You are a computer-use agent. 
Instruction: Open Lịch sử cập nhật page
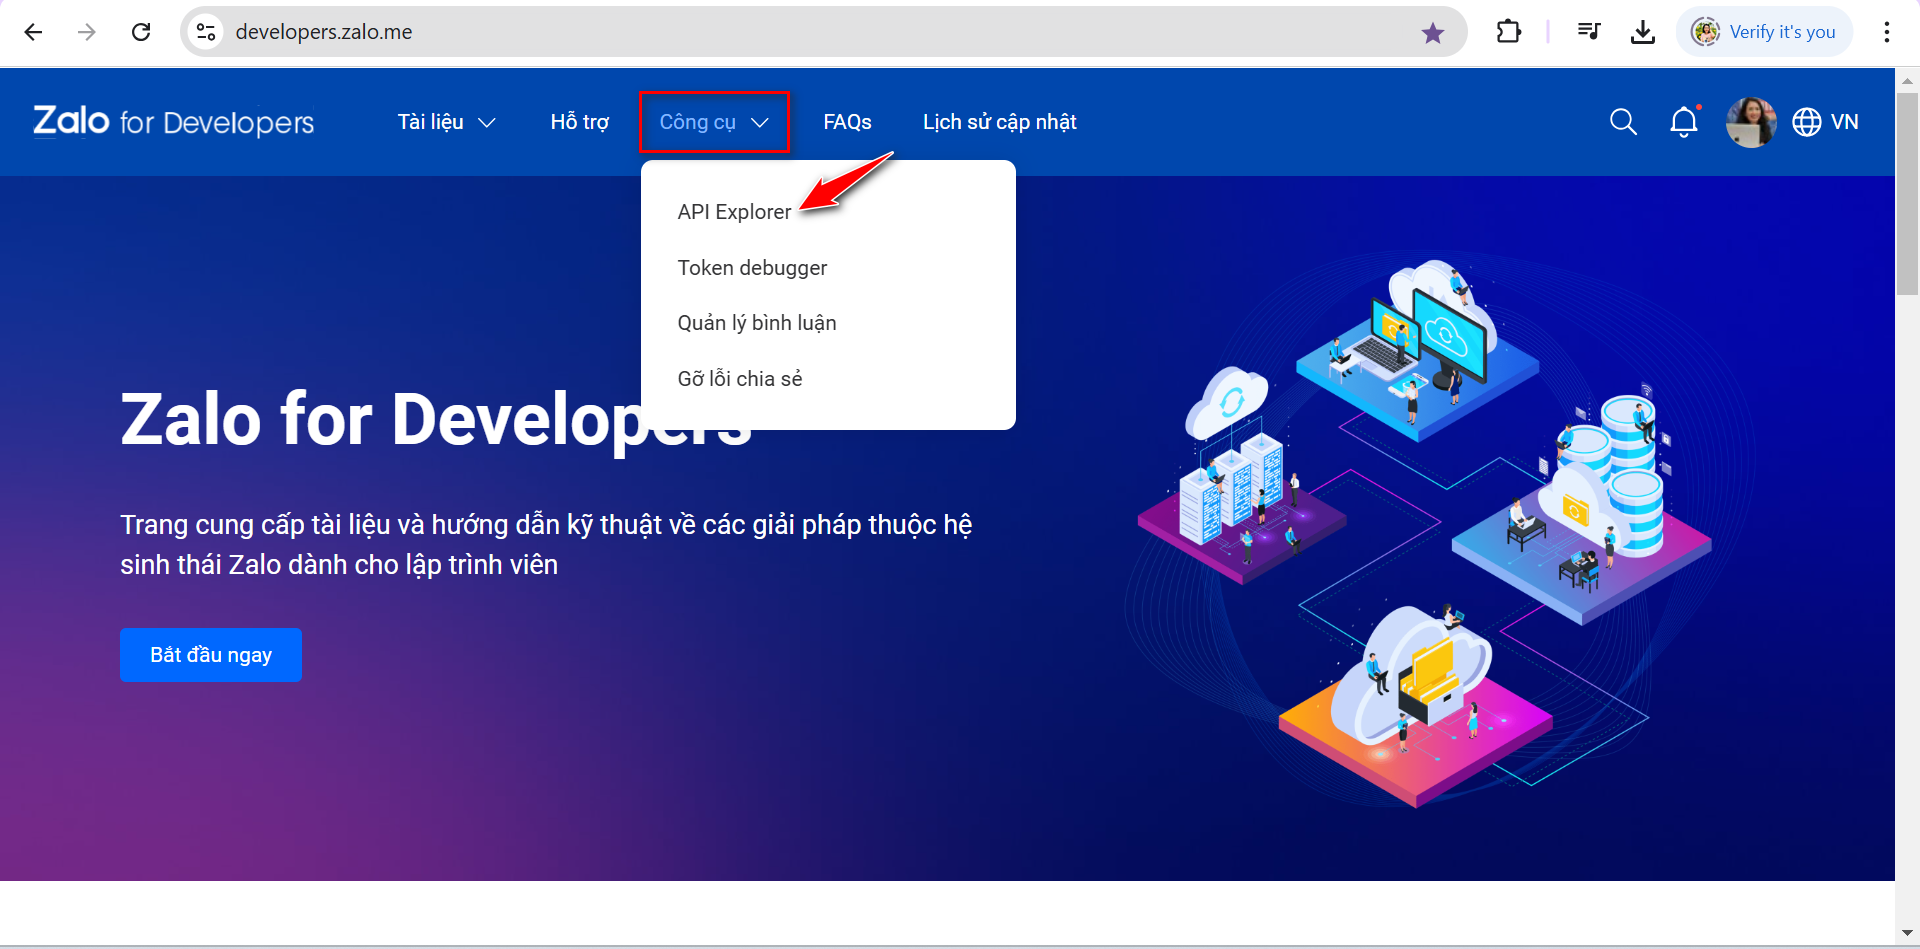pos(999,121)
